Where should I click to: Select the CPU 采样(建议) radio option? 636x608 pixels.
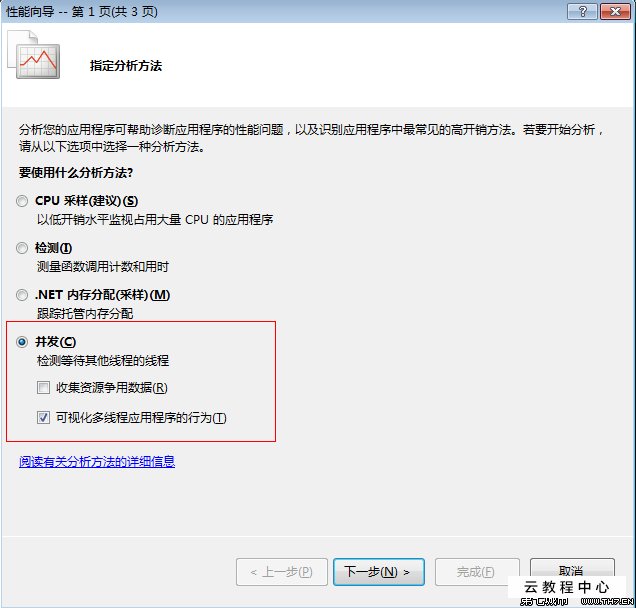(x=22, y=201)
